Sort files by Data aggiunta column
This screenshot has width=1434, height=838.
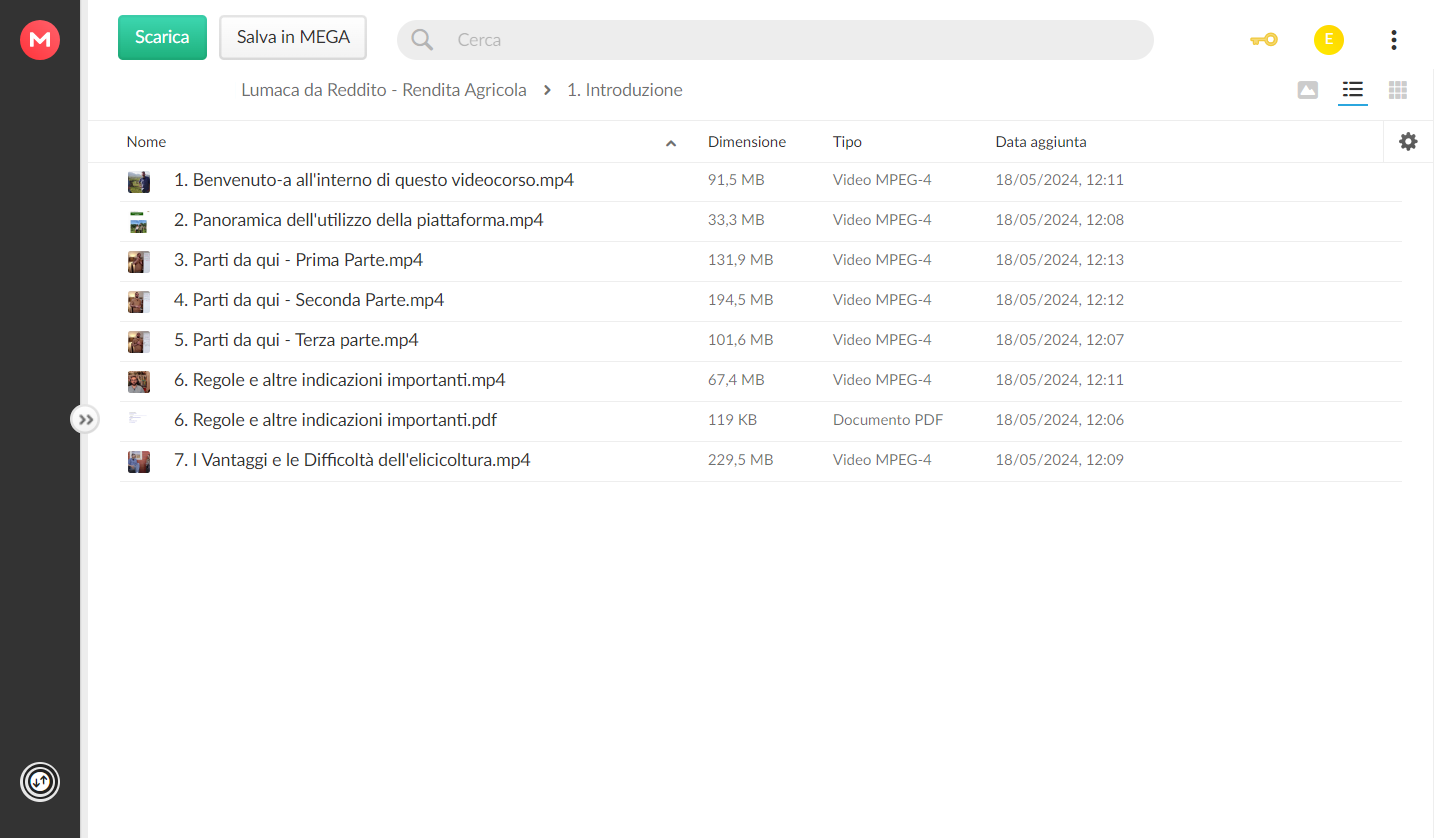point(1041,142)
